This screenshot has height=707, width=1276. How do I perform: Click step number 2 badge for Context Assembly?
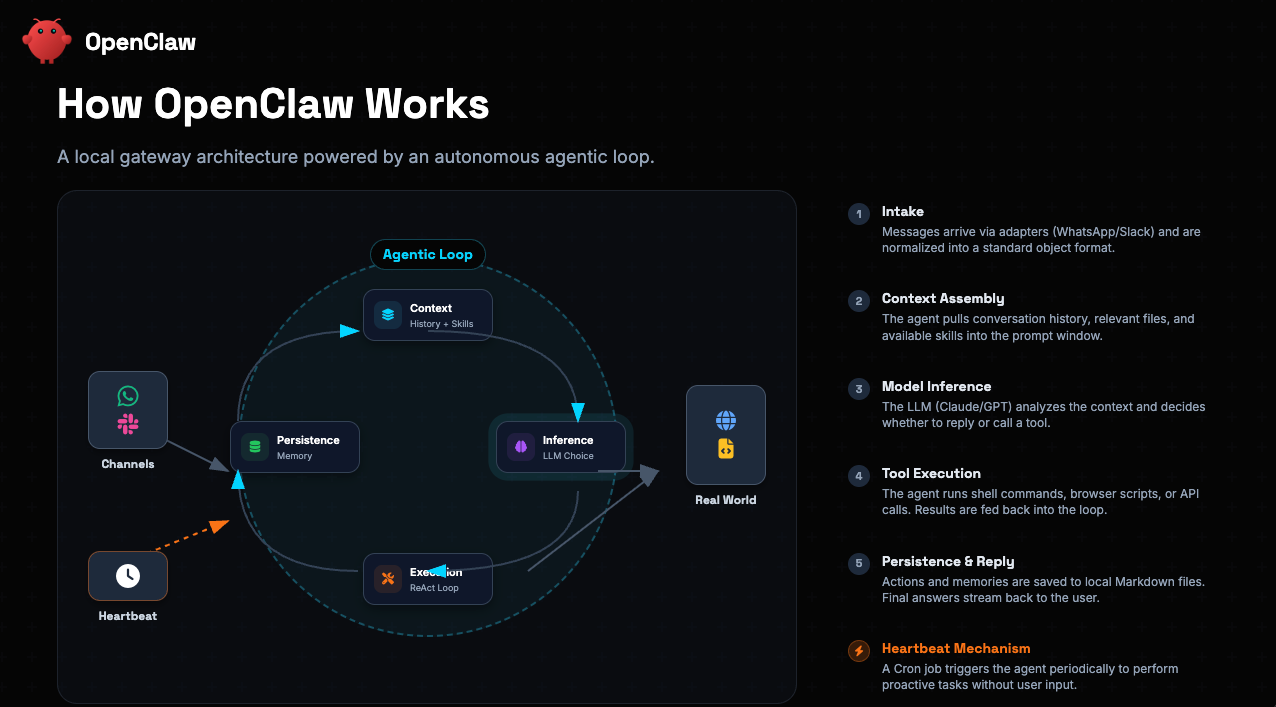pos(858,301)
